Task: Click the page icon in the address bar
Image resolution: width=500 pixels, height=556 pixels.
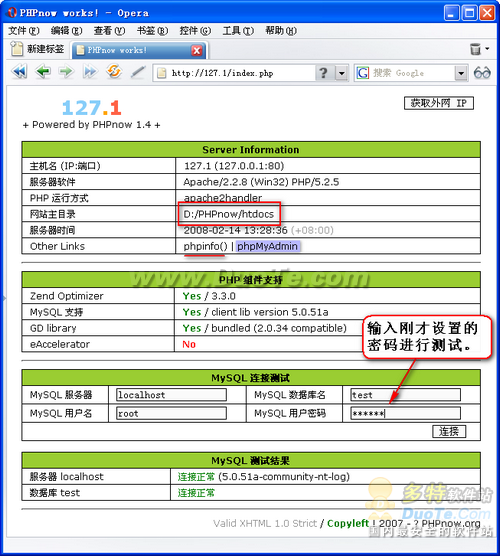Action: (x=162, y=73)
